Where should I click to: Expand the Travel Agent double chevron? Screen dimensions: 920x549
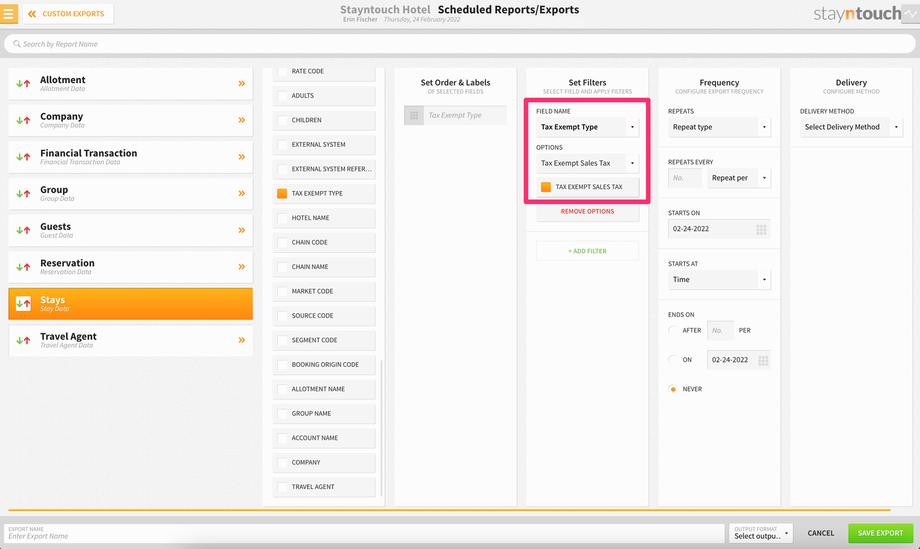click(x=242, y=340)
